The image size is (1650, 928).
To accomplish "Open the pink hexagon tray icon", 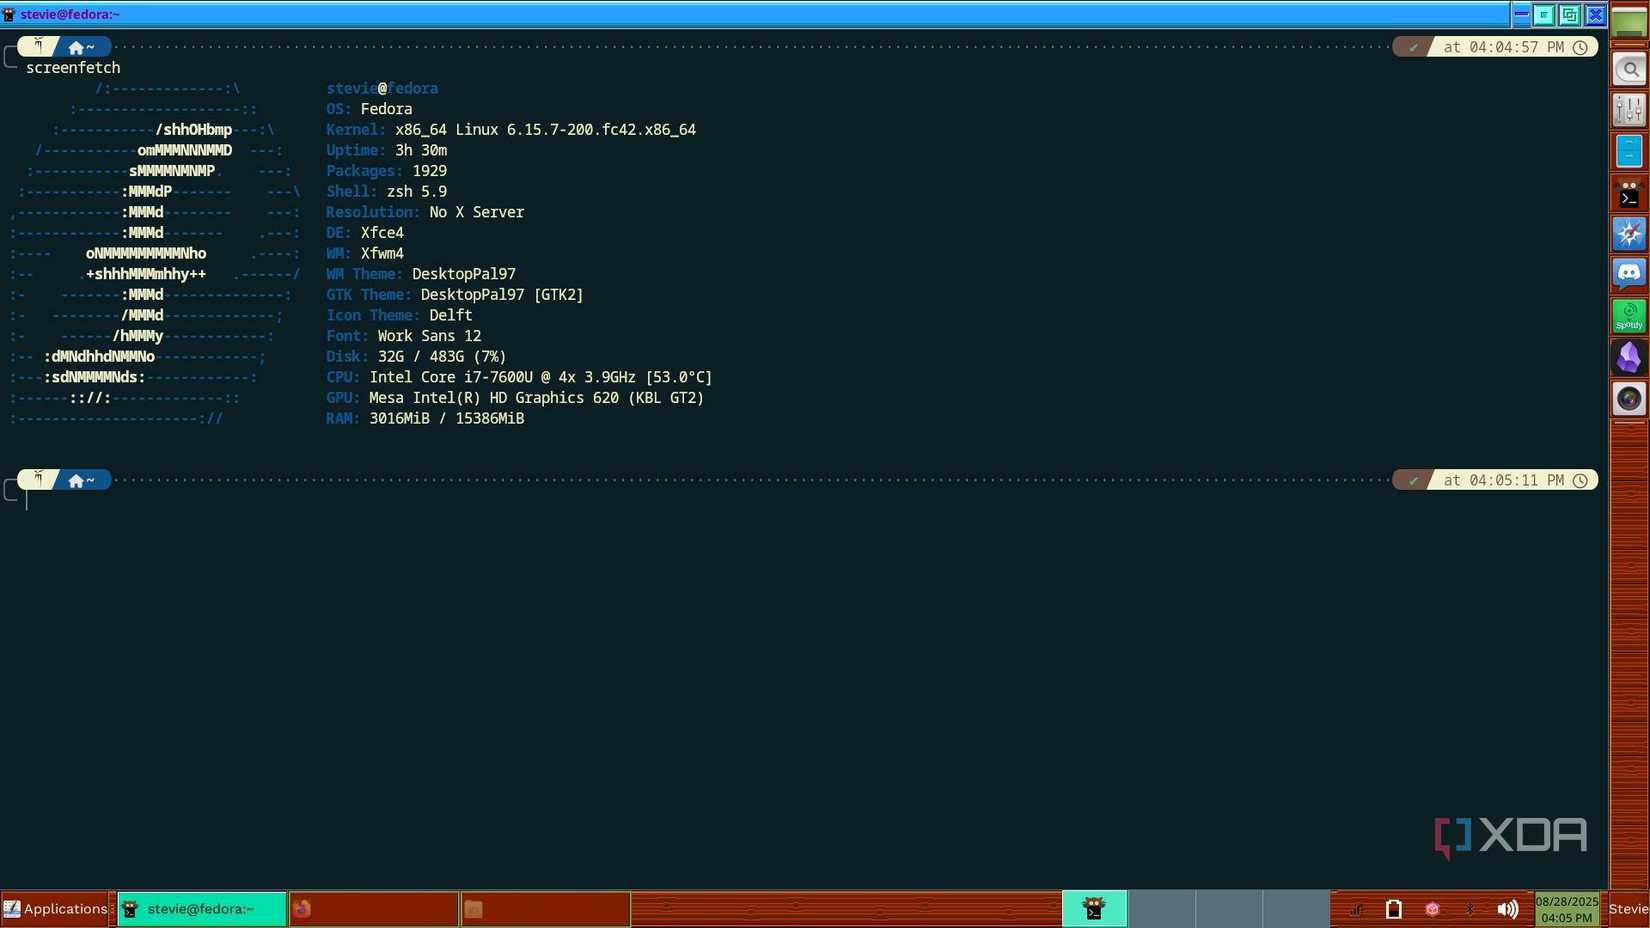I will (1432, 909).
